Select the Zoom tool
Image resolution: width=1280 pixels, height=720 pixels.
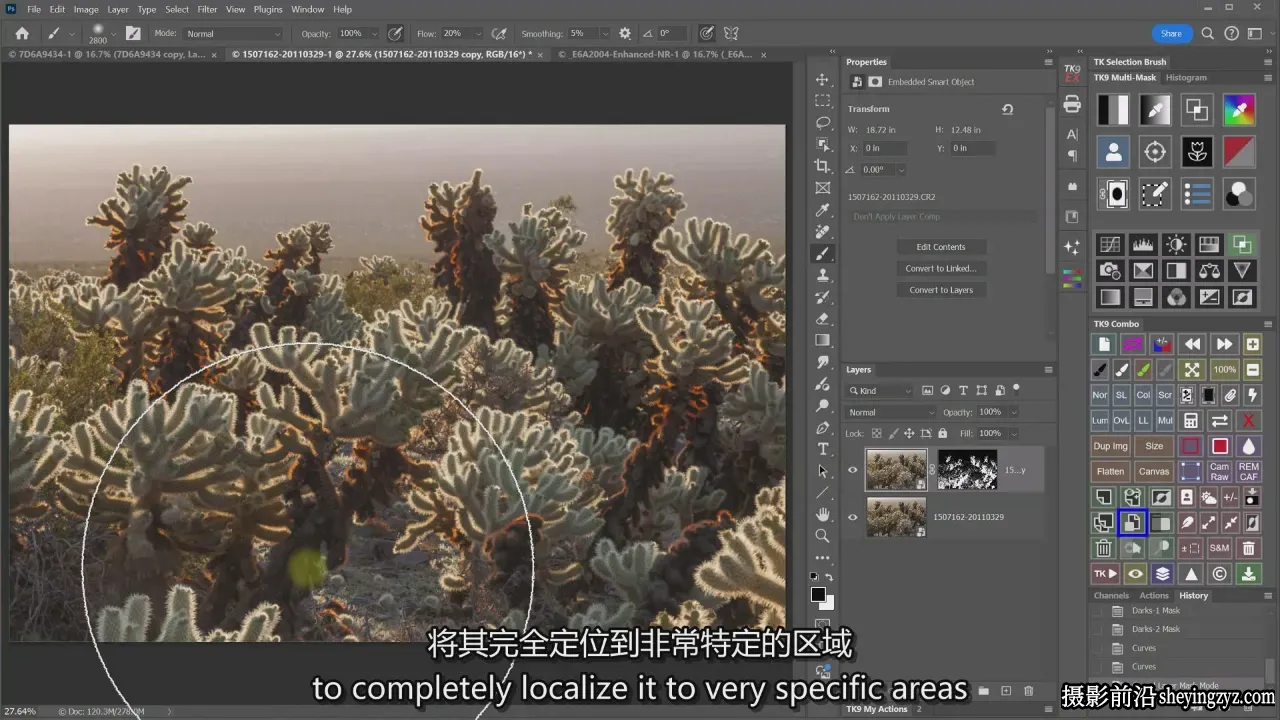pyautogui.click(x=823, y=536)
